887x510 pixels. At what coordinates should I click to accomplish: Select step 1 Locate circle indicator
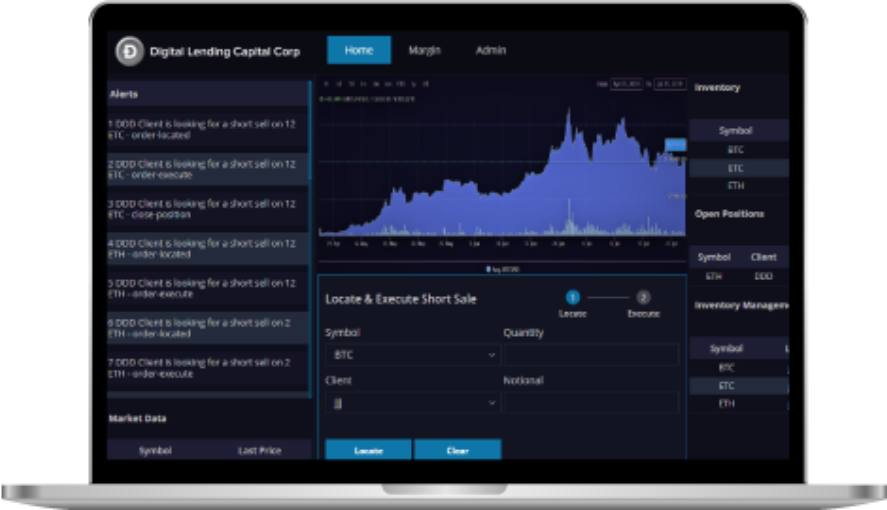573,297
